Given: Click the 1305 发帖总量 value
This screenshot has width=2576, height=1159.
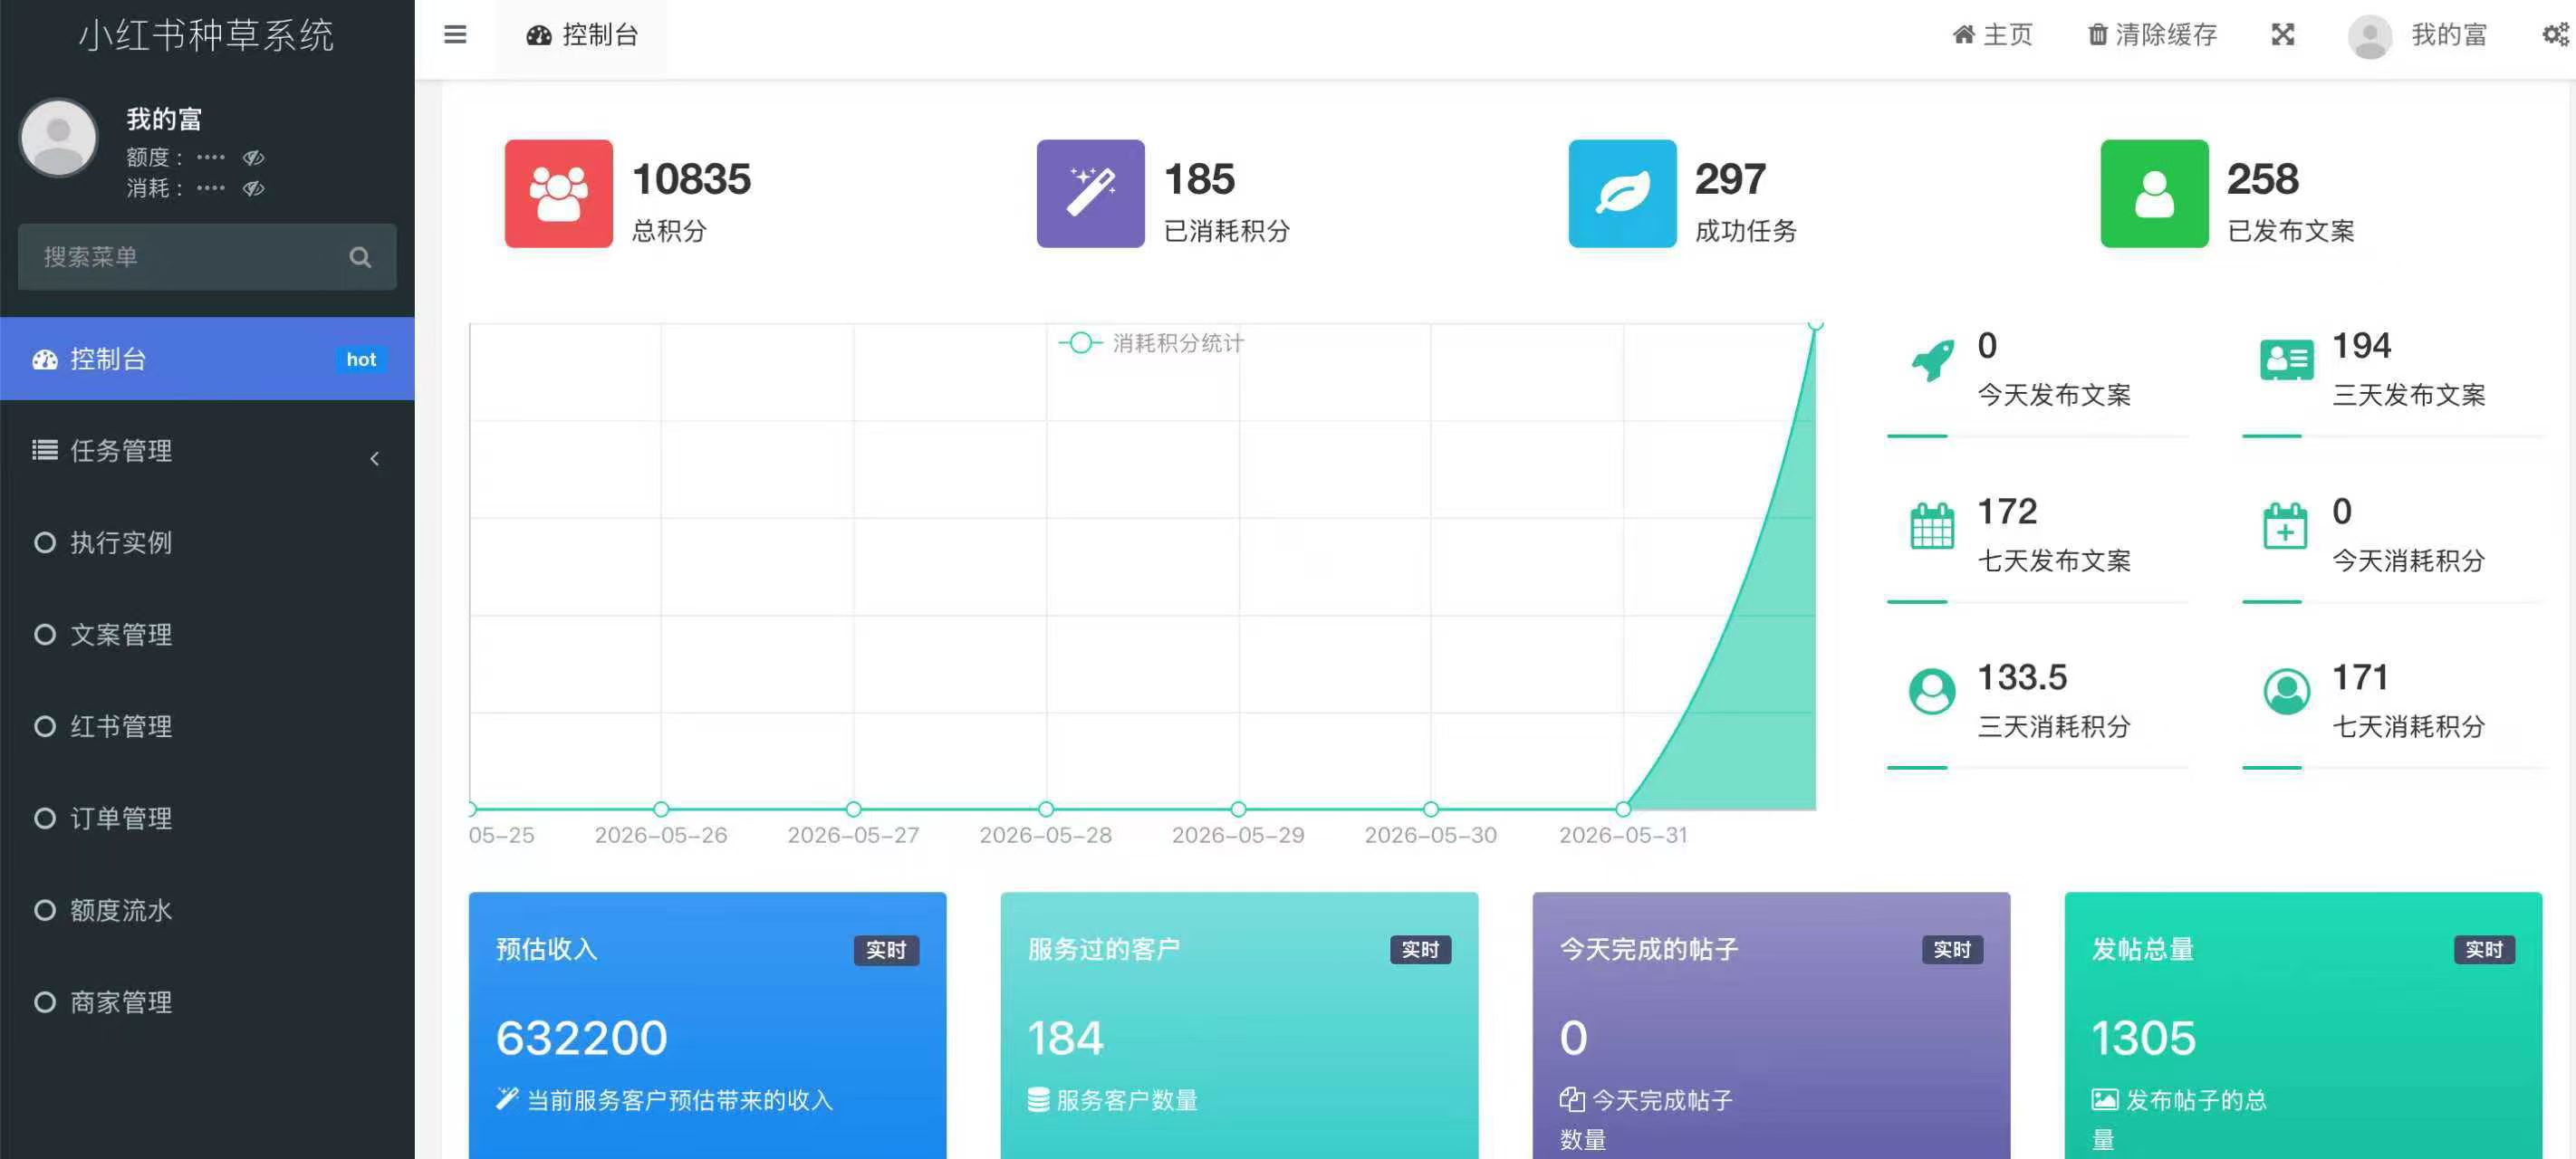Looking at the screenshot, I should point(2143,1038).
